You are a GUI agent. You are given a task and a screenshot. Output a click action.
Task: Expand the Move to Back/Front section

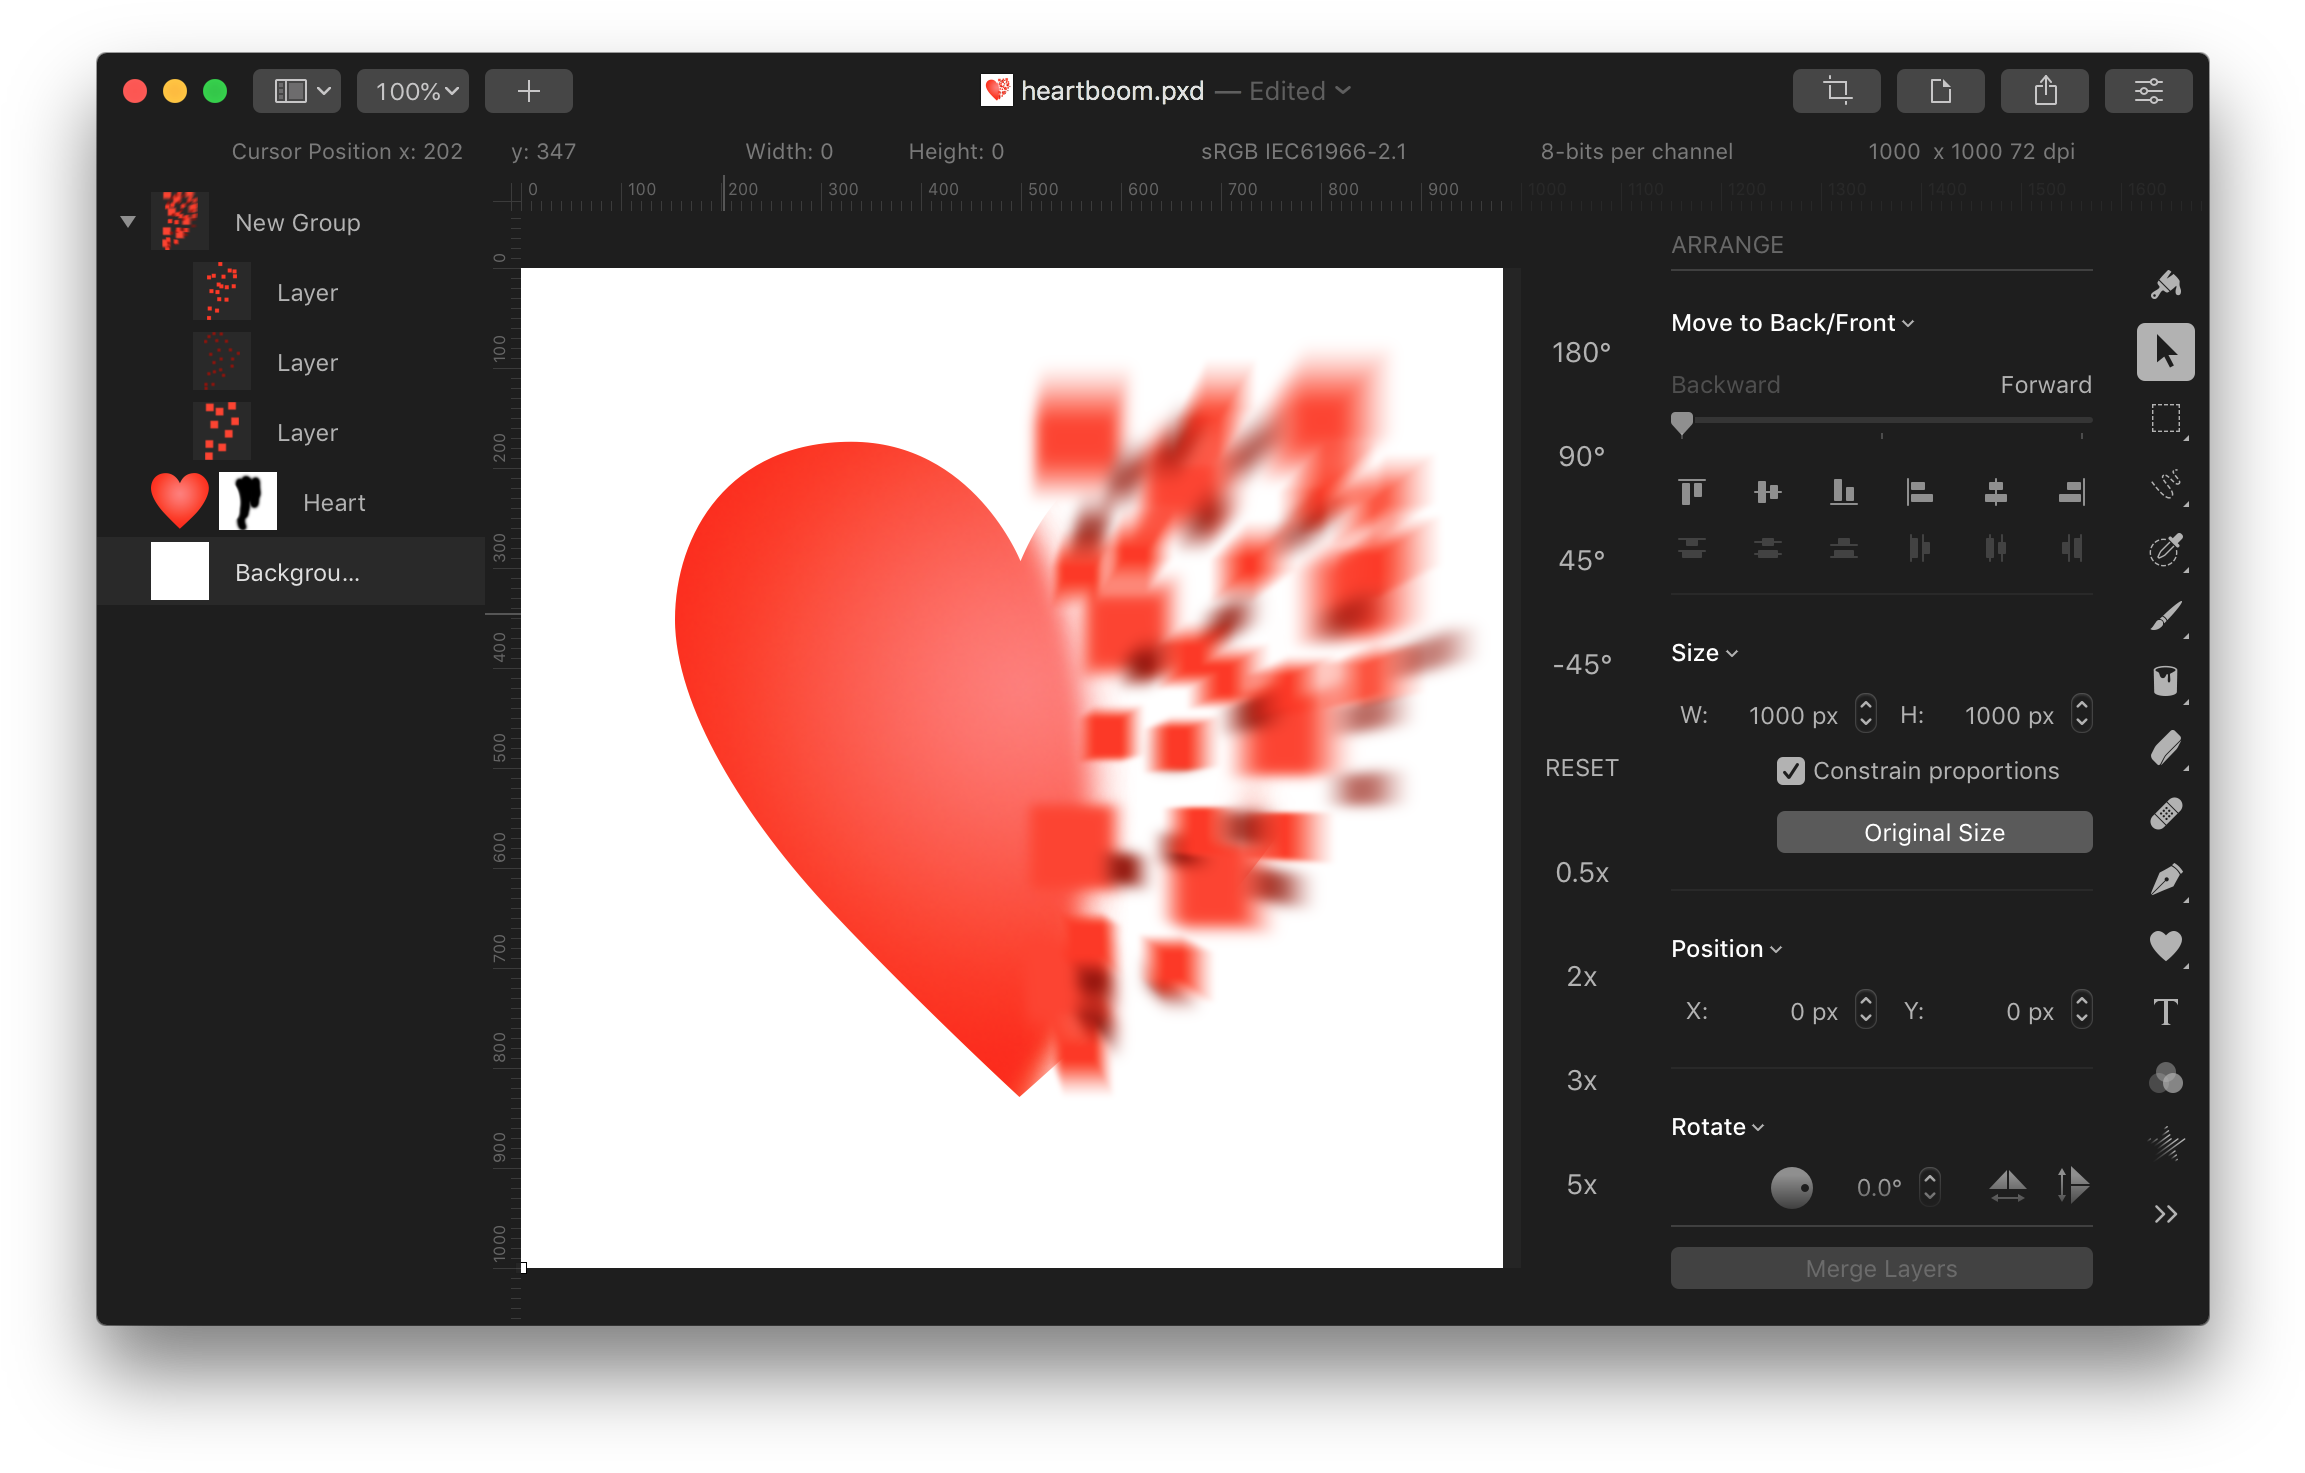point(1791,323)
